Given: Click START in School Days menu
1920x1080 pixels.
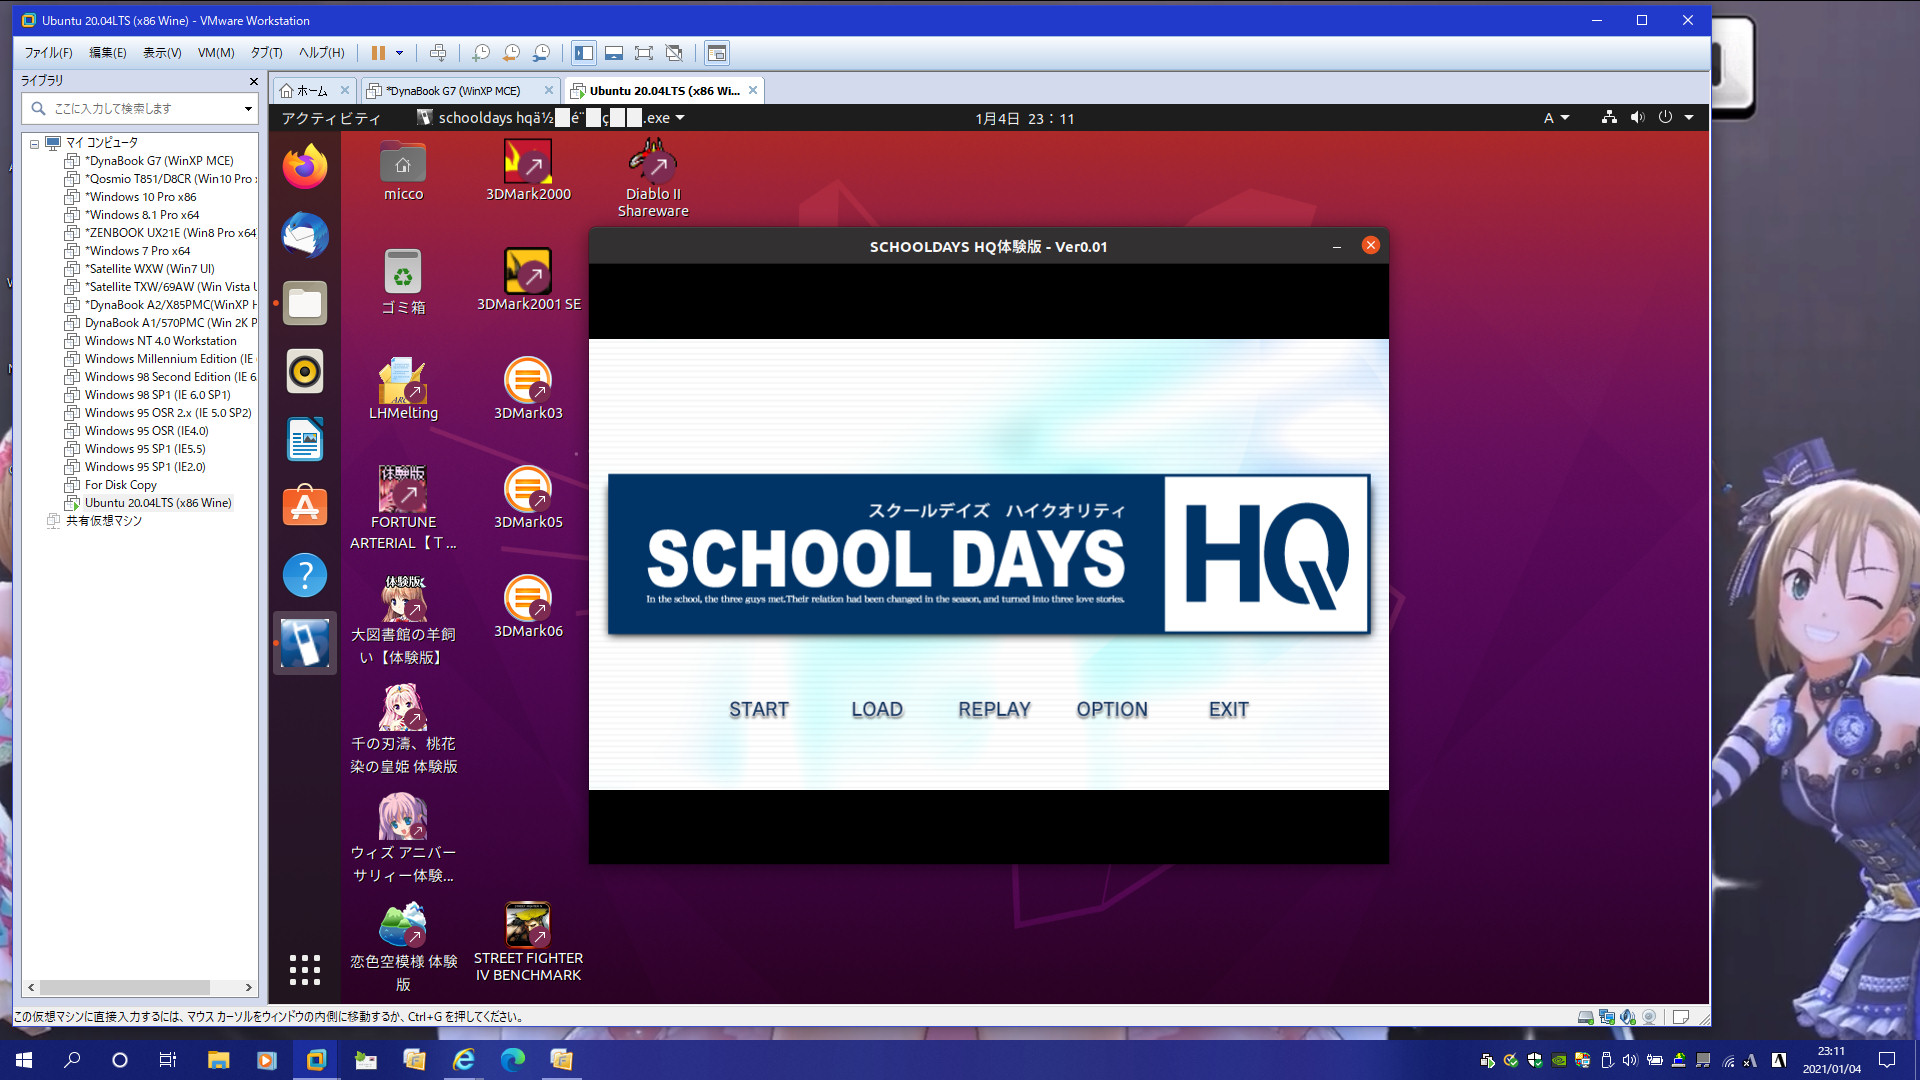Looking at the screenshot, I should (x=759, y=710).
